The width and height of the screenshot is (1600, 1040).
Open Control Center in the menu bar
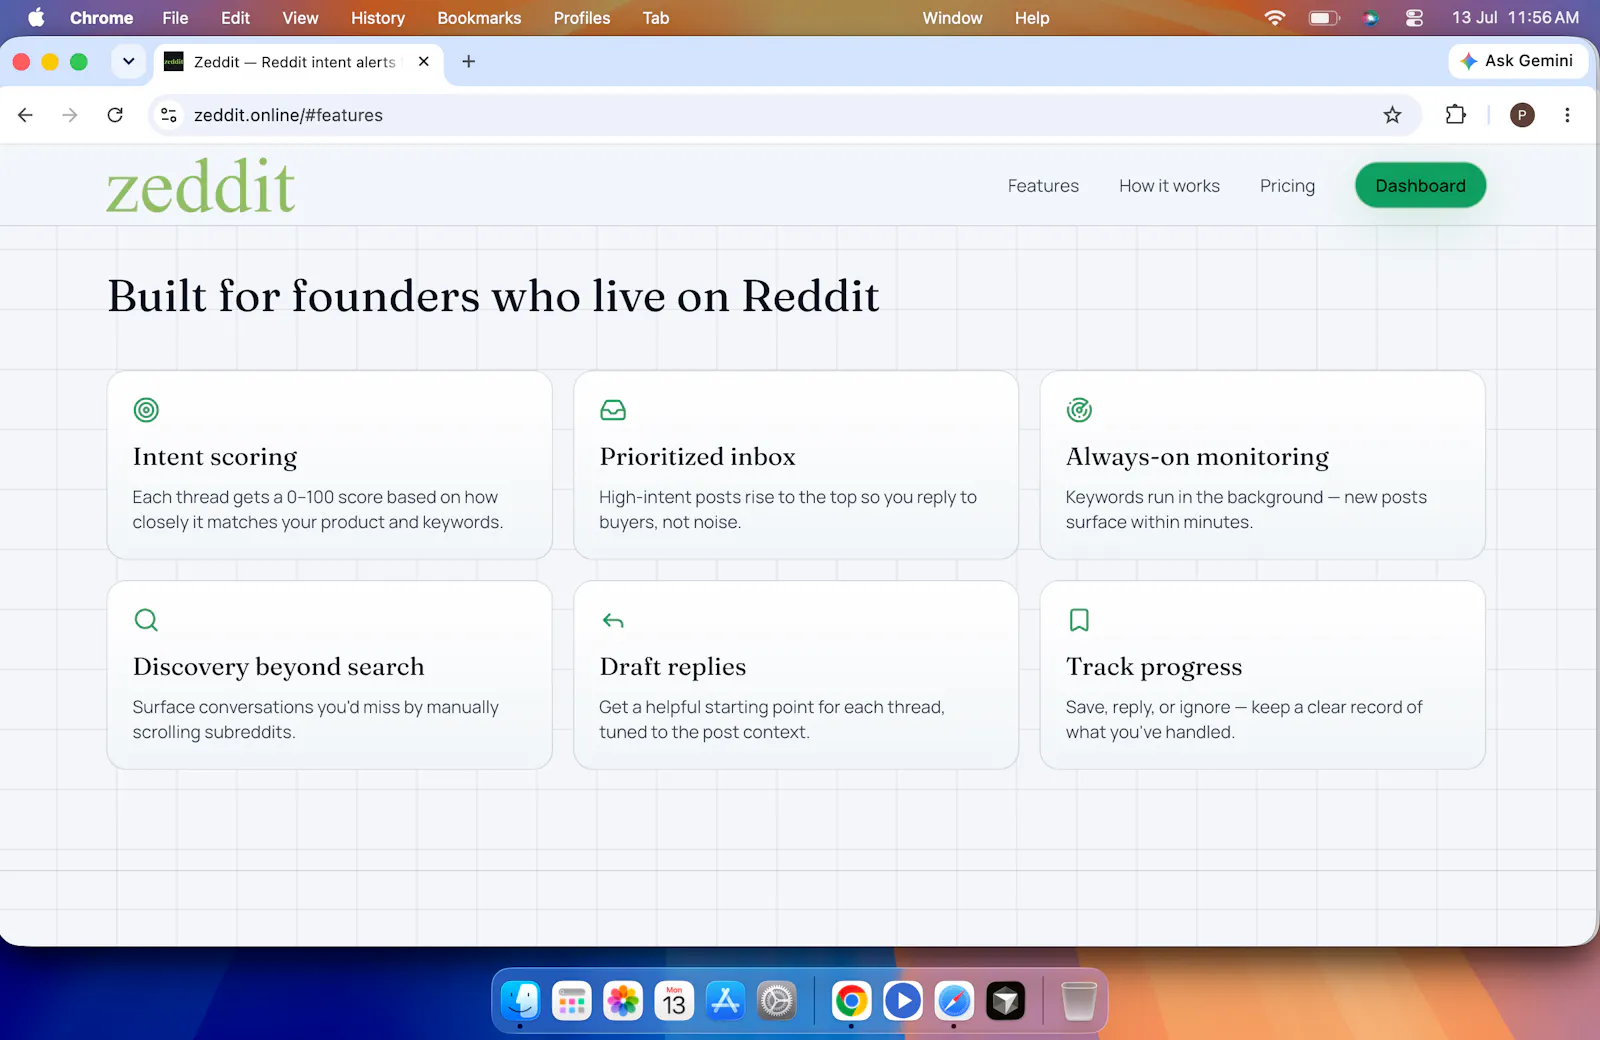click(x=1414, y=18)
